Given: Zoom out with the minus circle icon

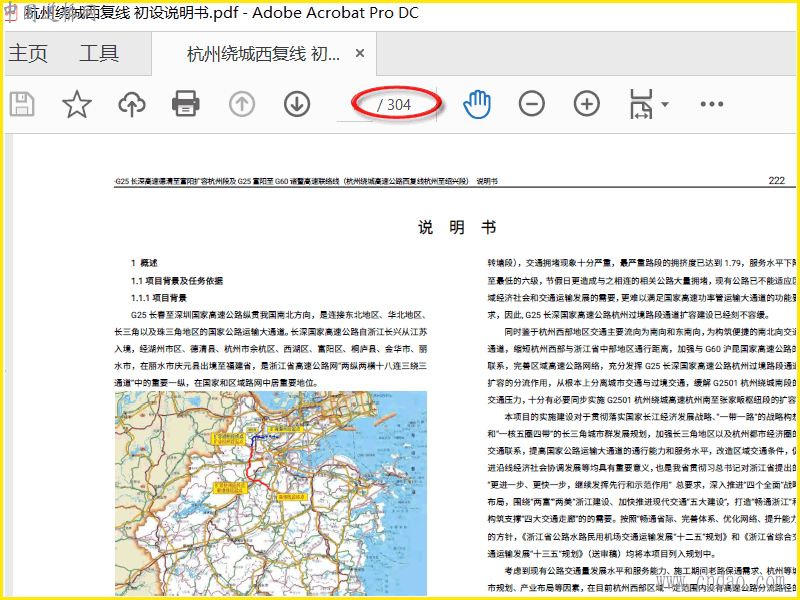Looking at the screenshot, I should coord(532,104).
